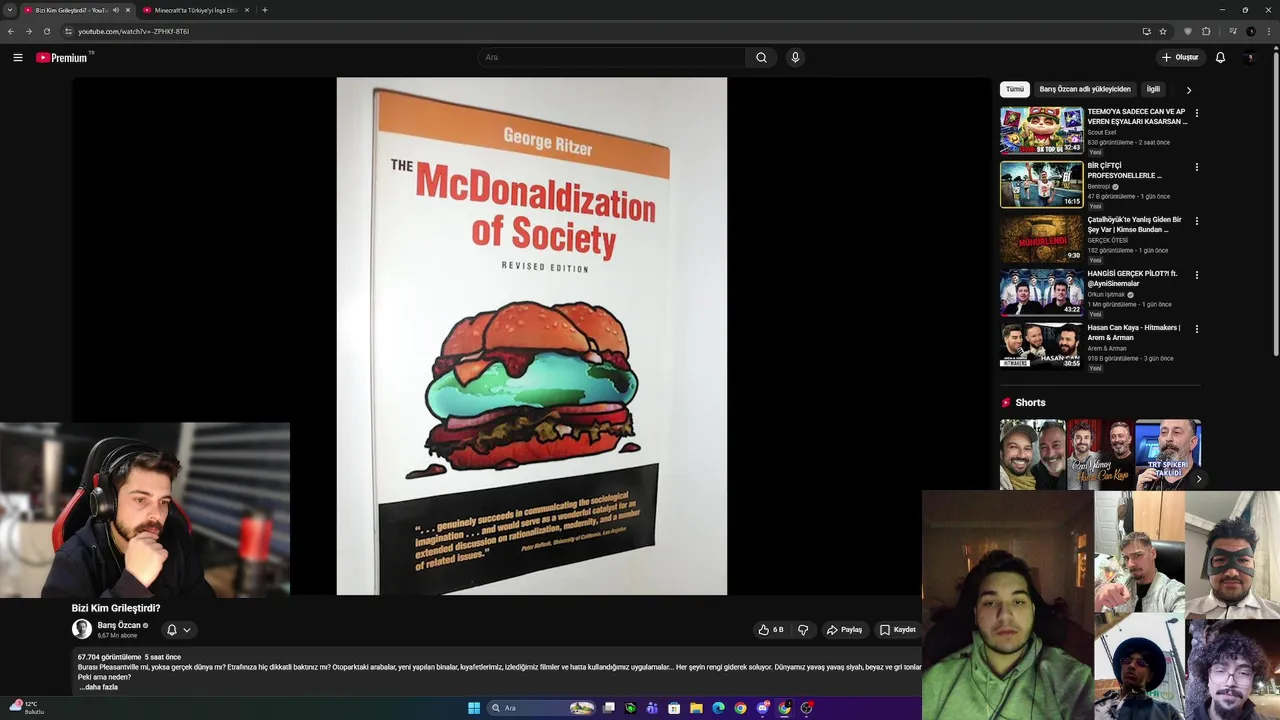Open Chrome three-dot menu
Screen dimensions: 1280x720
(x=1268, y=31)
